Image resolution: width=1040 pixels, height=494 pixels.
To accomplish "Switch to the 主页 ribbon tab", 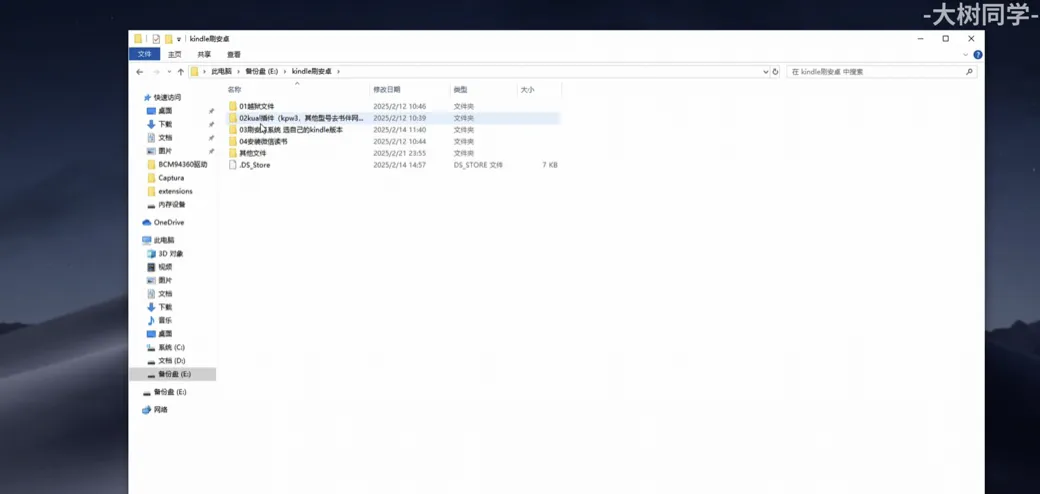I will click(174, 54).
